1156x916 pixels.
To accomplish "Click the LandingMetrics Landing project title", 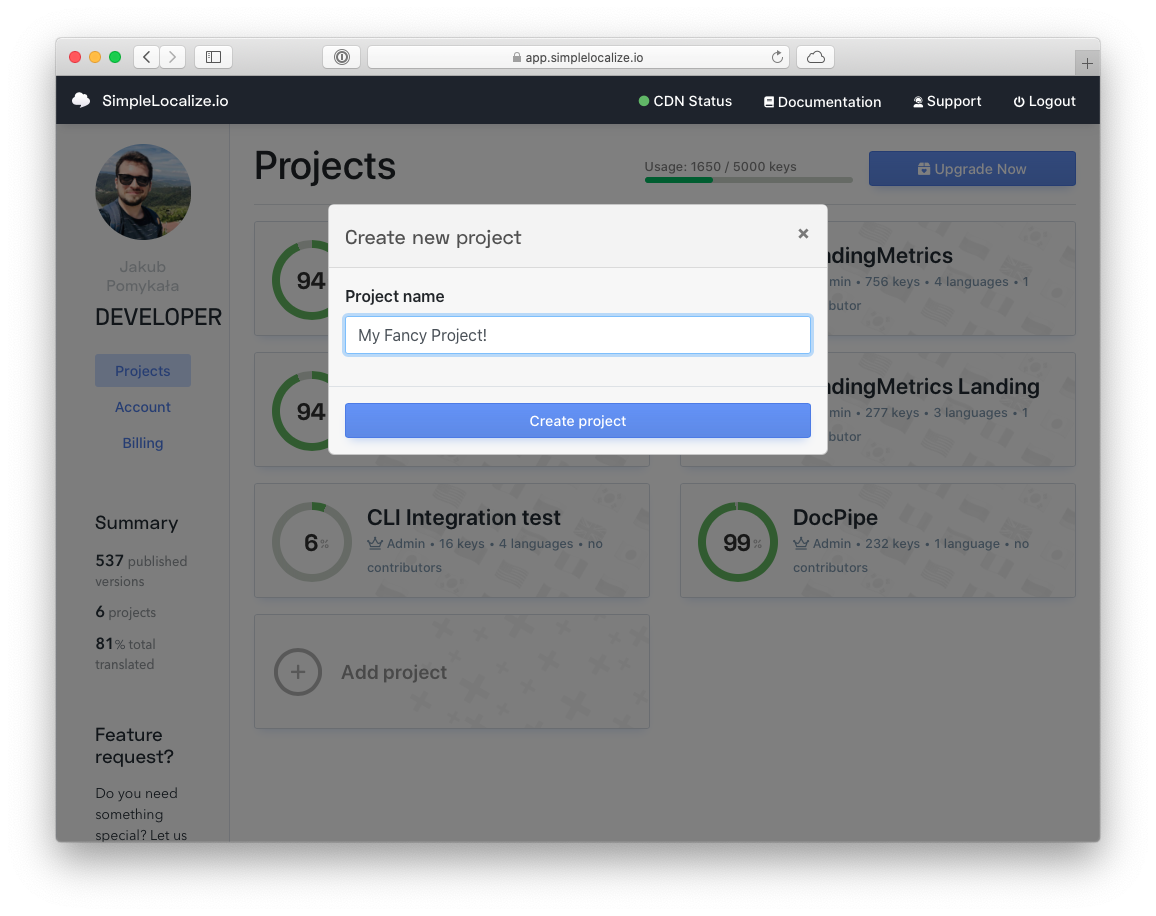I will tap(933, 386).
